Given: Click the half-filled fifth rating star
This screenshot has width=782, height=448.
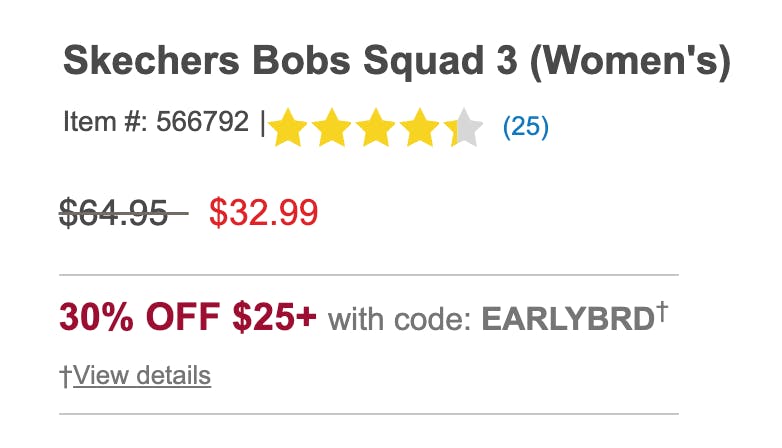Looking at the screenshot, I should (464, 128).
